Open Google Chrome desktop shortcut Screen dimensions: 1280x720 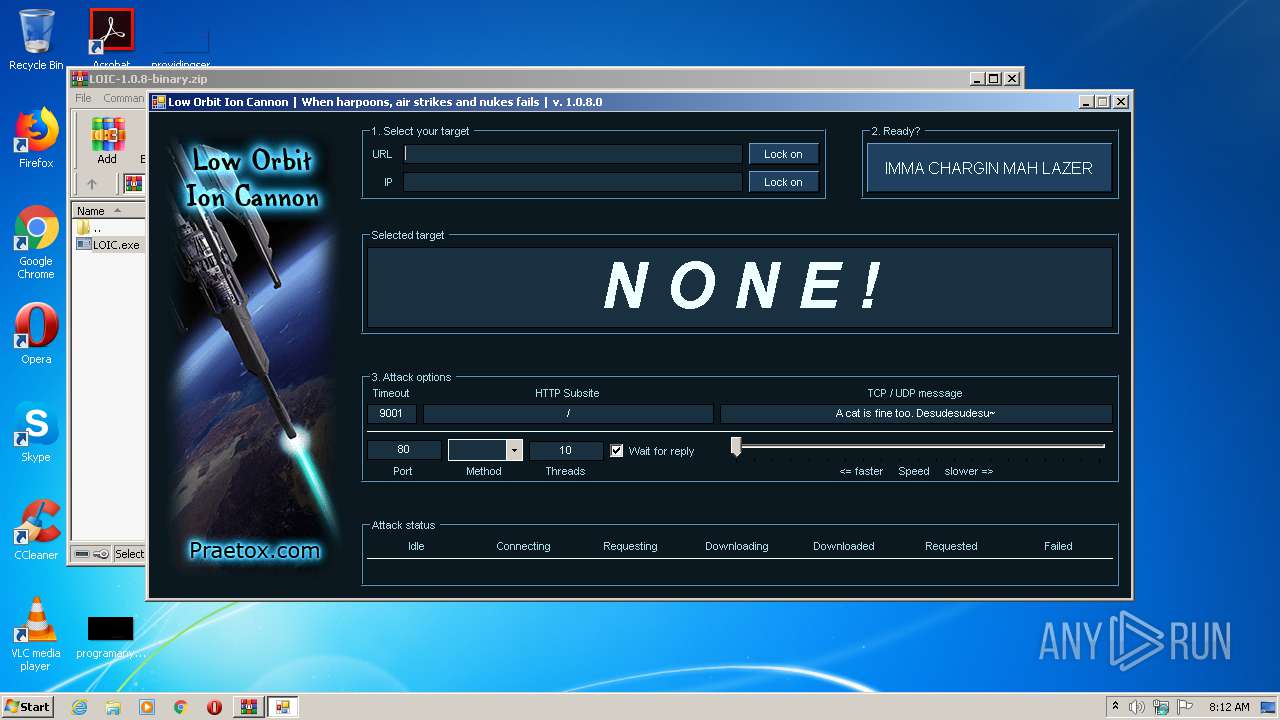click(x=36, y=242)
